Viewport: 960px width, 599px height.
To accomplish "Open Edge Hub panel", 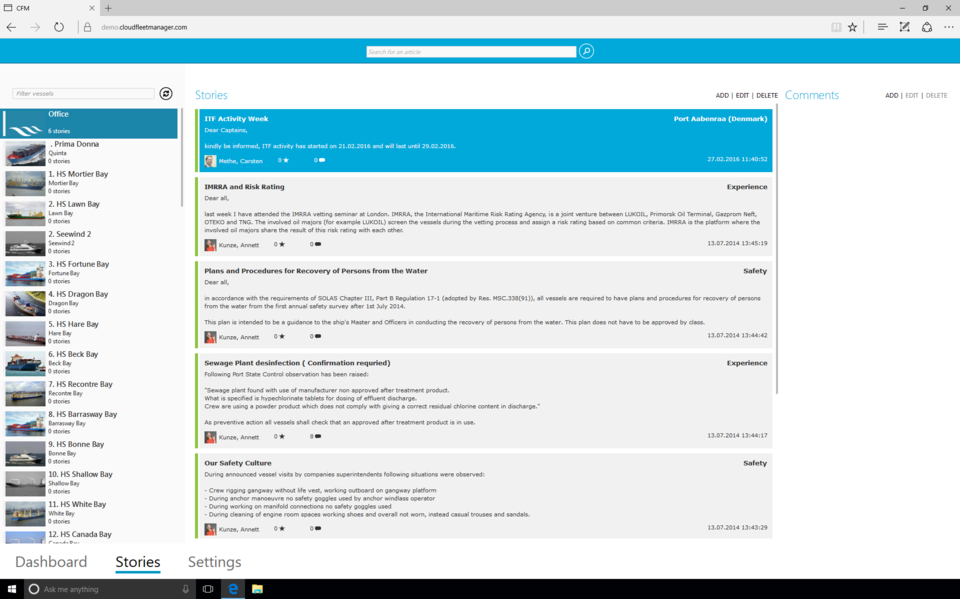I will click(882, 27).
